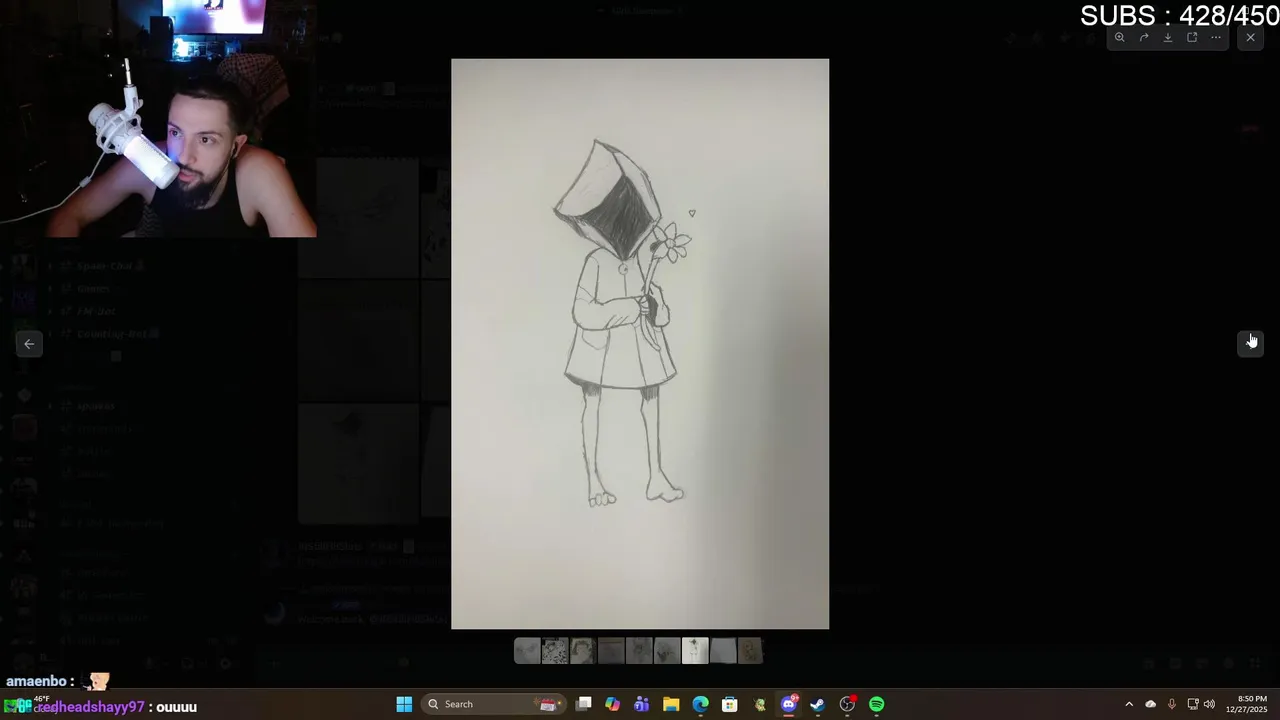Forward the image with the arrow icon
This screenshot has width=1280, height=720.
(x=1144, y=38)
